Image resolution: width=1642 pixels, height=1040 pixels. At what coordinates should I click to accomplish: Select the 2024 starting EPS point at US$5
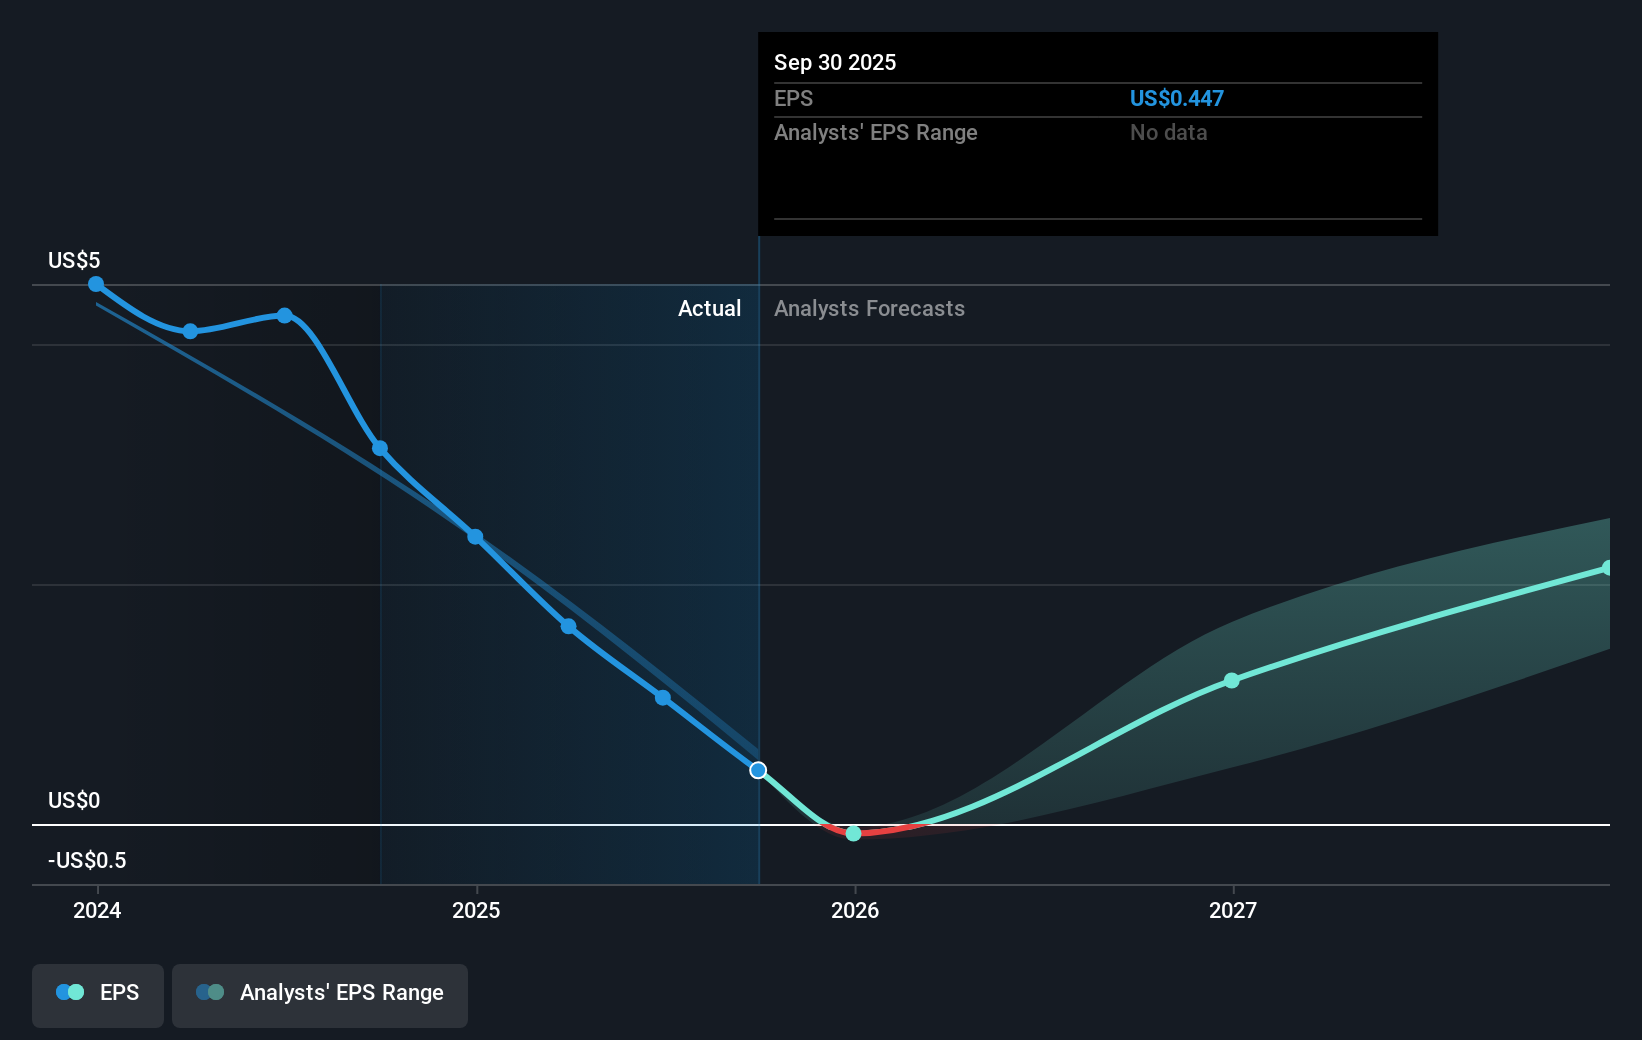(x=96, y=284)
